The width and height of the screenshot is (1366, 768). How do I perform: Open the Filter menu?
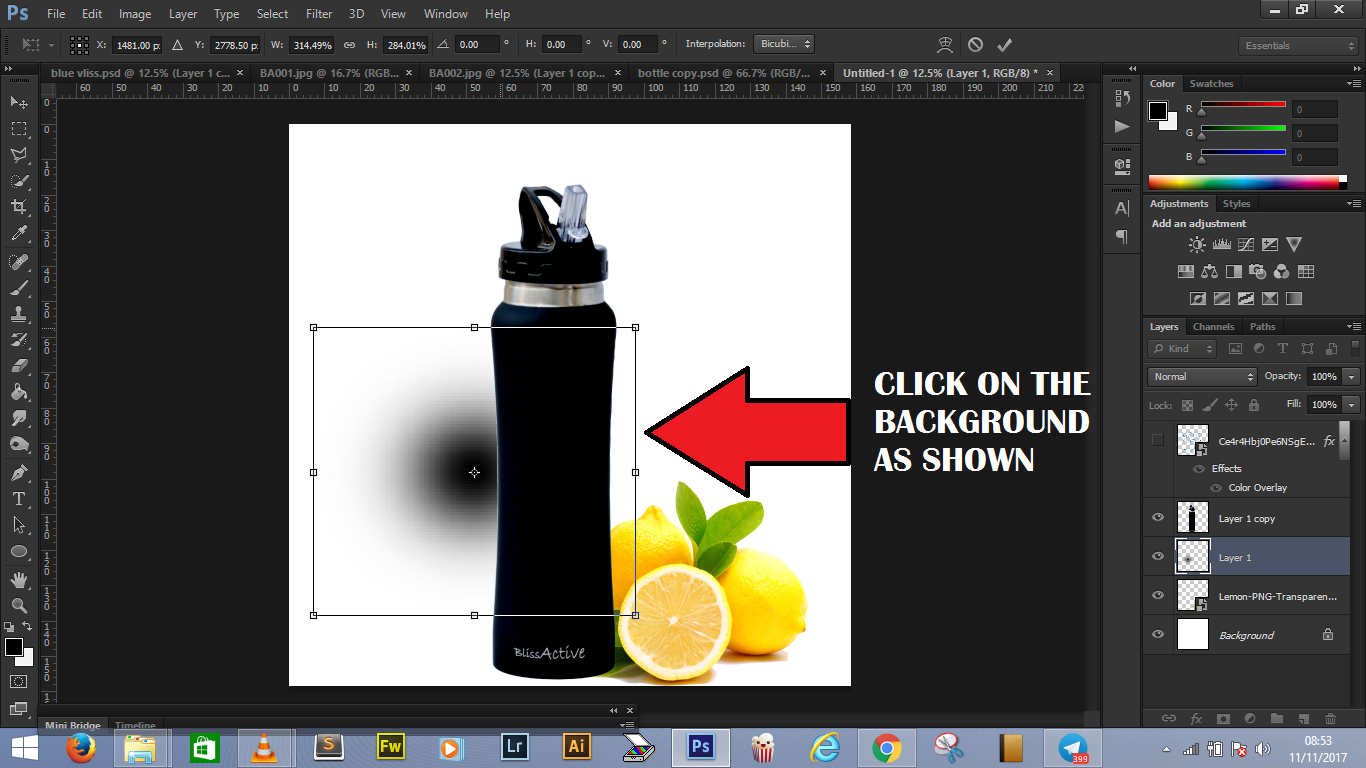pyautogui.click(x=318, y=13)
